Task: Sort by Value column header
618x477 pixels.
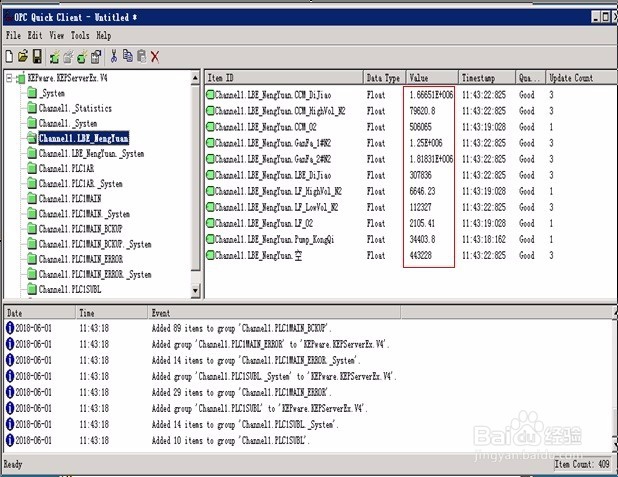Action: click(x=432, y=78)
